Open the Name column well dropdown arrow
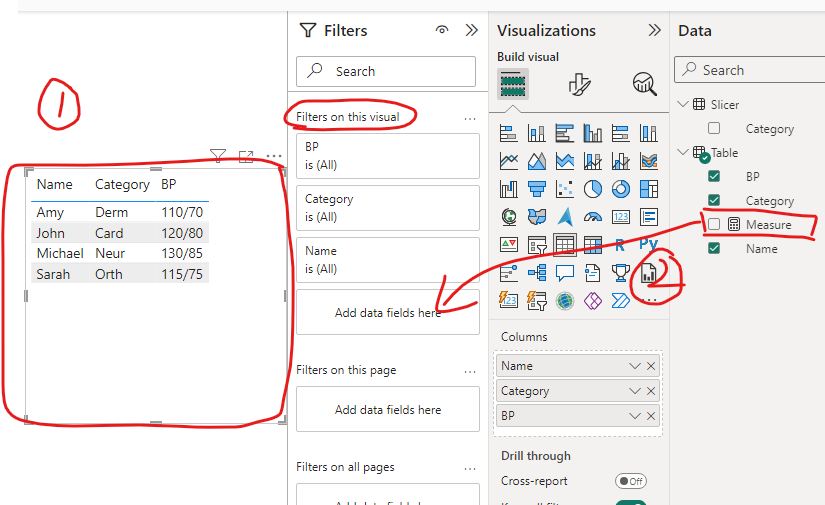Viewport: 825px width, 505px height. click(x=635, y=366)
